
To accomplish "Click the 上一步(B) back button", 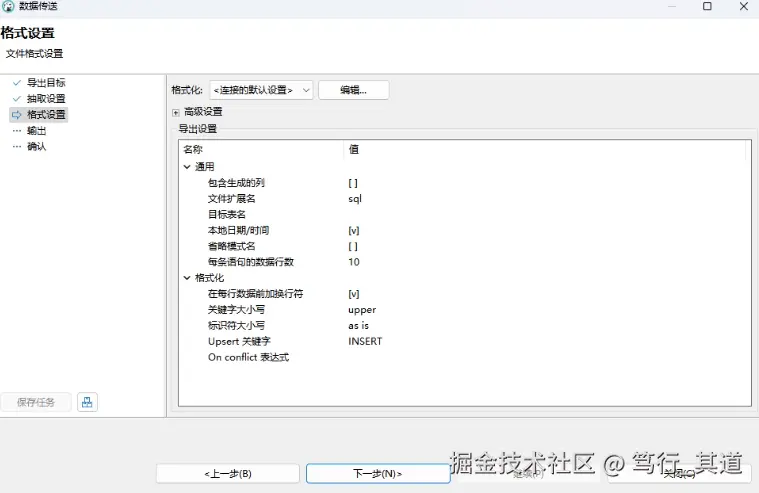I will coord(228,474).
